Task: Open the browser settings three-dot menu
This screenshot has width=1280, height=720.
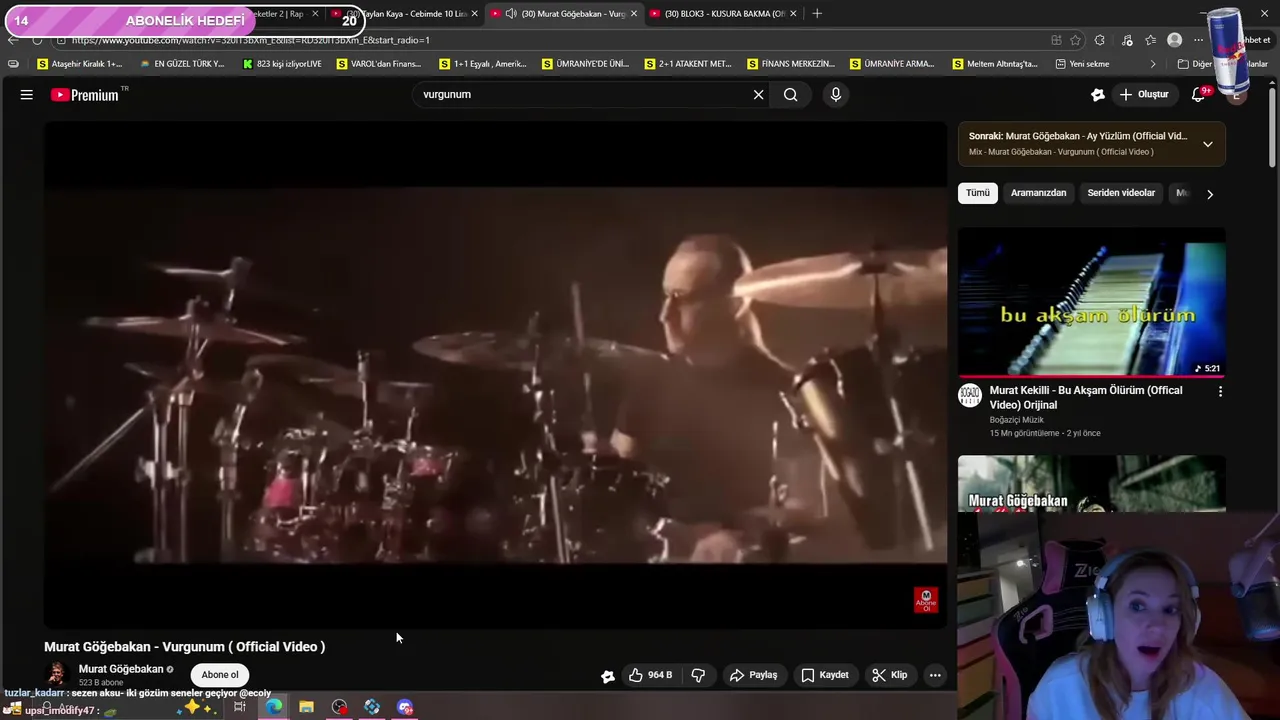Action: click(1198, 40)
